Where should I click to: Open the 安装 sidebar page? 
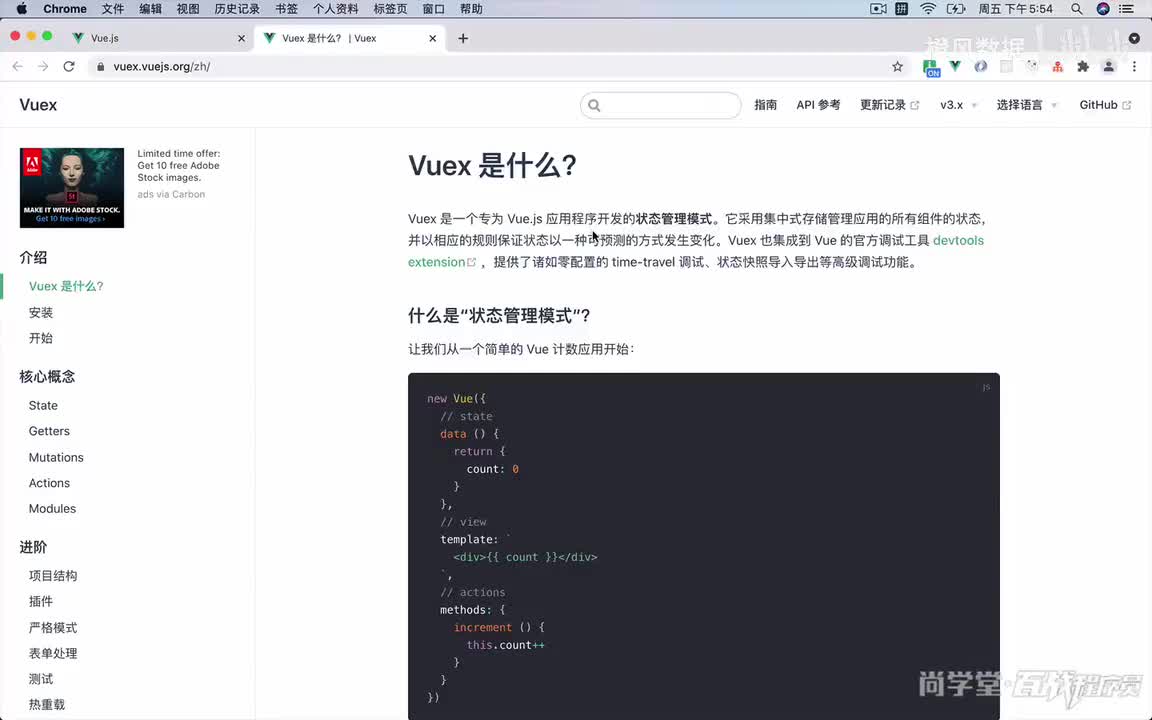[40, 312]
